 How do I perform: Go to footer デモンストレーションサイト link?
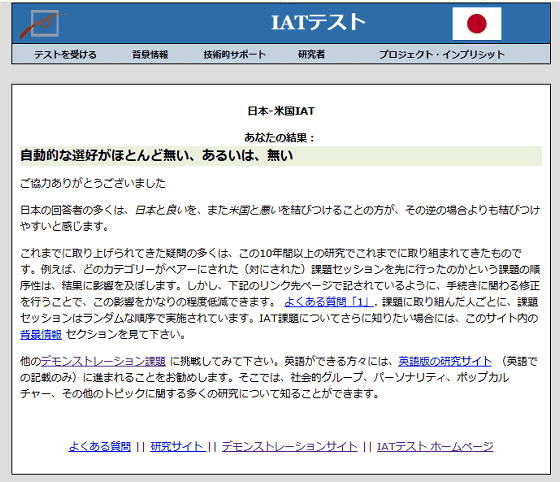coord(290,446)
